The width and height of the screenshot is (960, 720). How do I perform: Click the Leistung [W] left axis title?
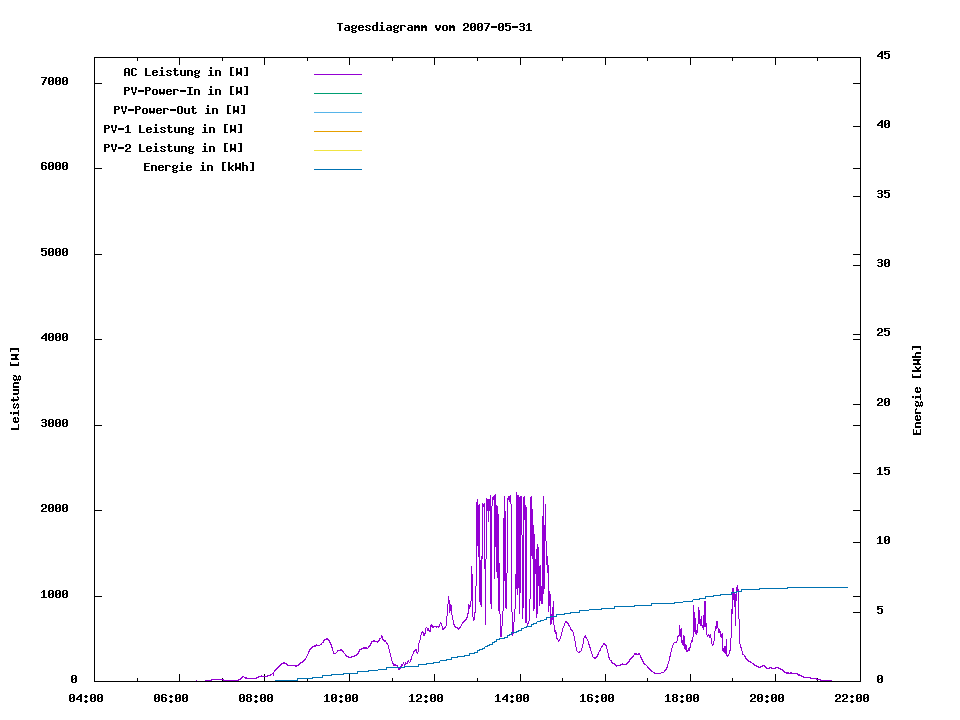(x=15, y=389)
